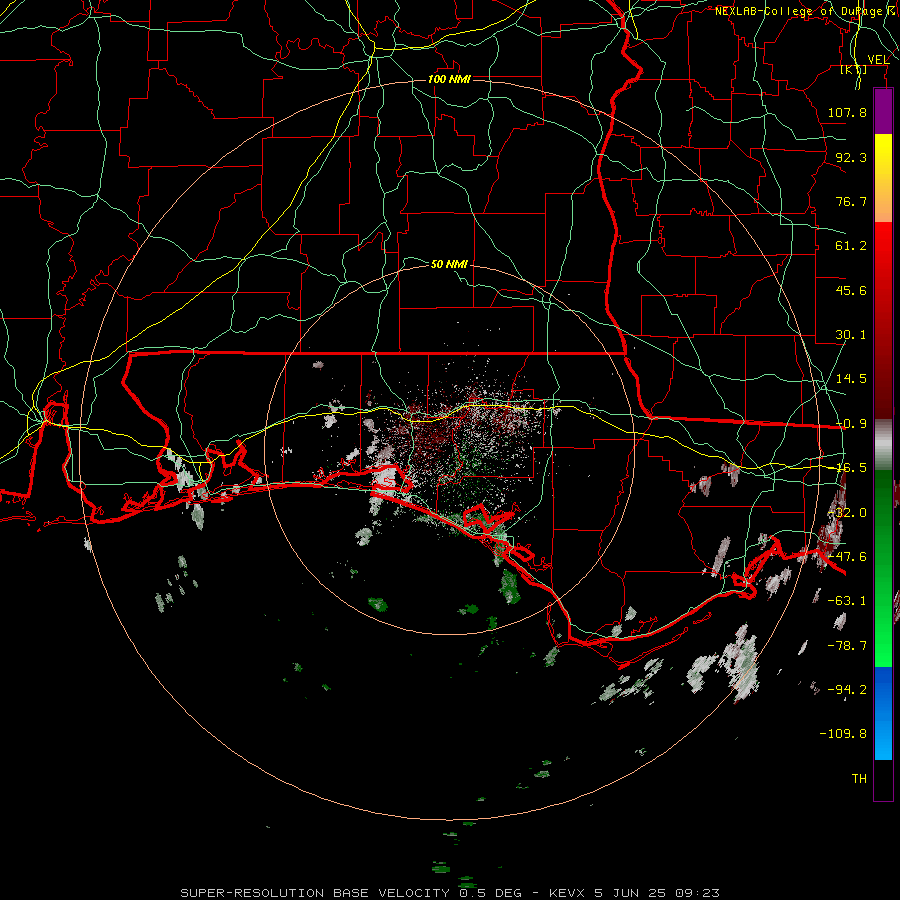Image resolution: width=900 pixels, height=900 pixels.
Task: Select the -109.8 velocity scale value
Action: pyautogui.click(x=843, y=734)
